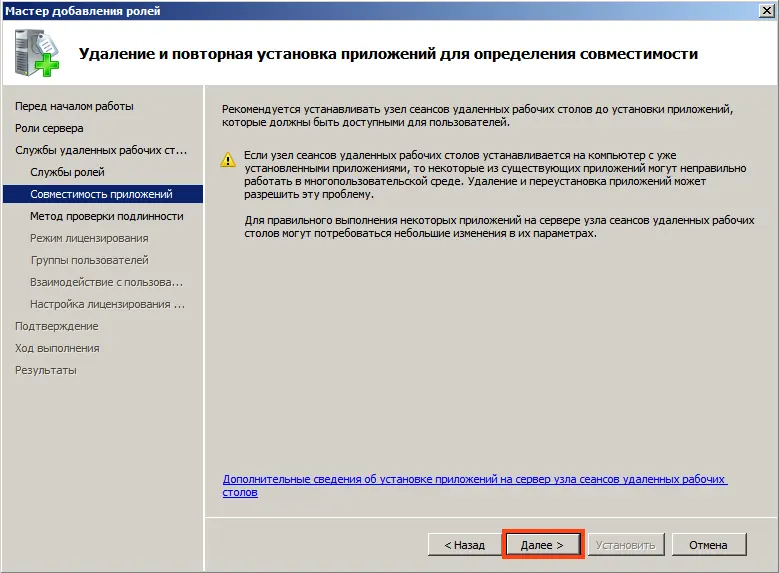The image size is (779, 573).
Task: Click the Результаты step
Action: 46,370
